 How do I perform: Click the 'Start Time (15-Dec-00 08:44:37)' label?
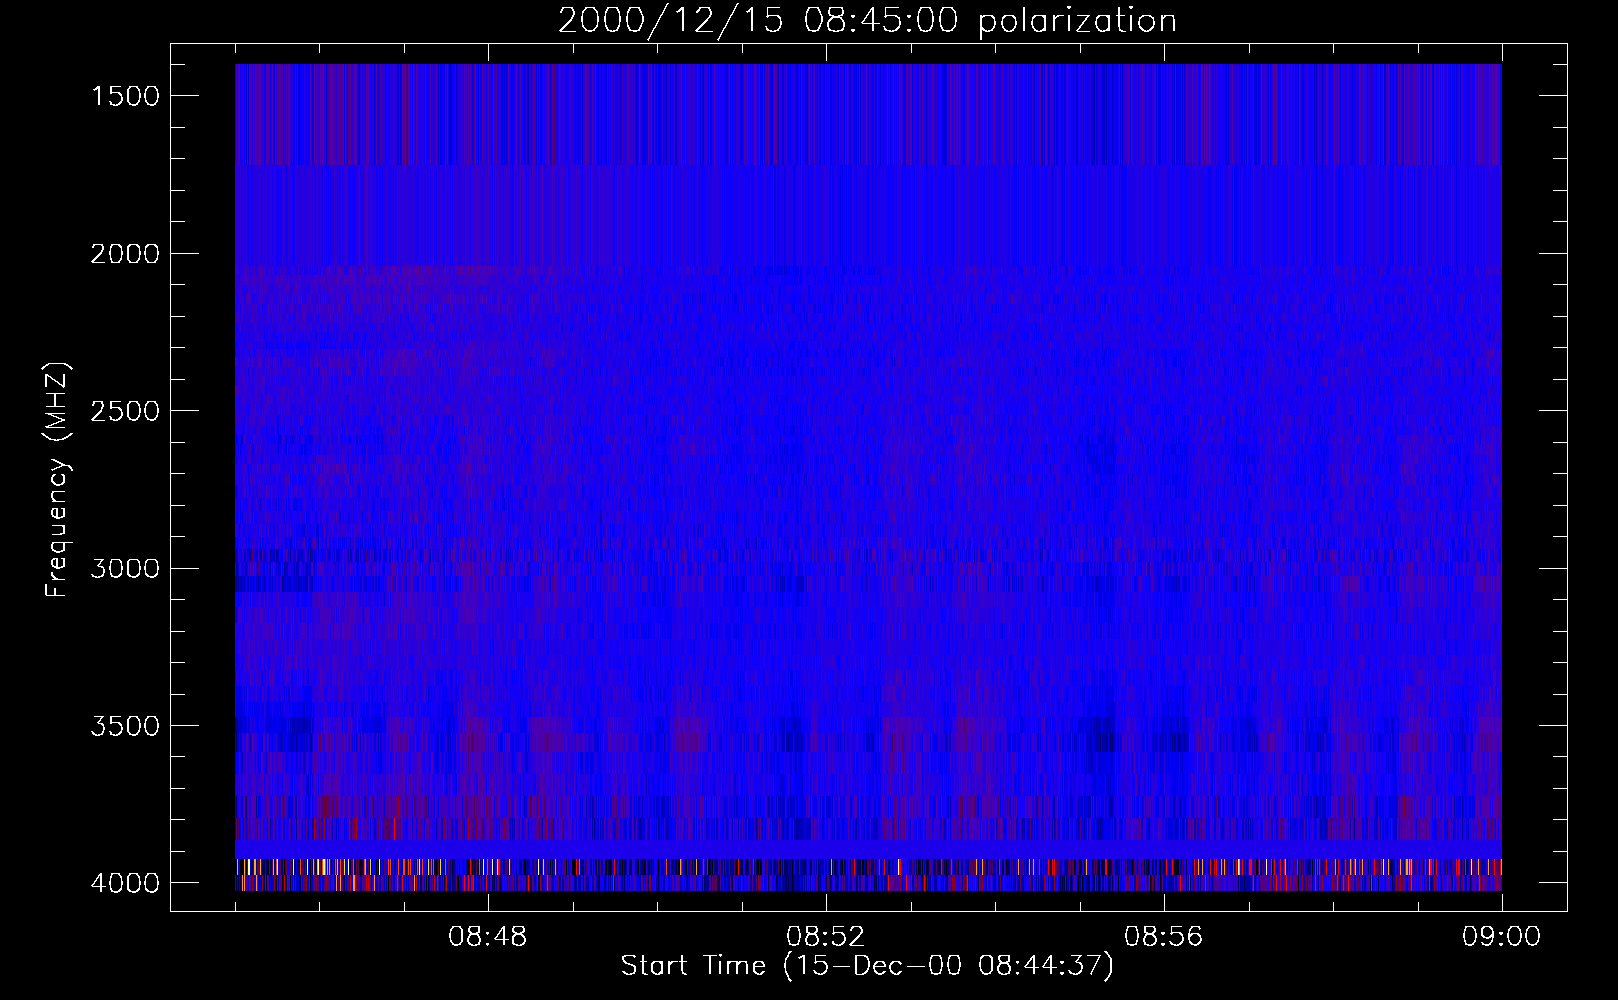[867, 966]
